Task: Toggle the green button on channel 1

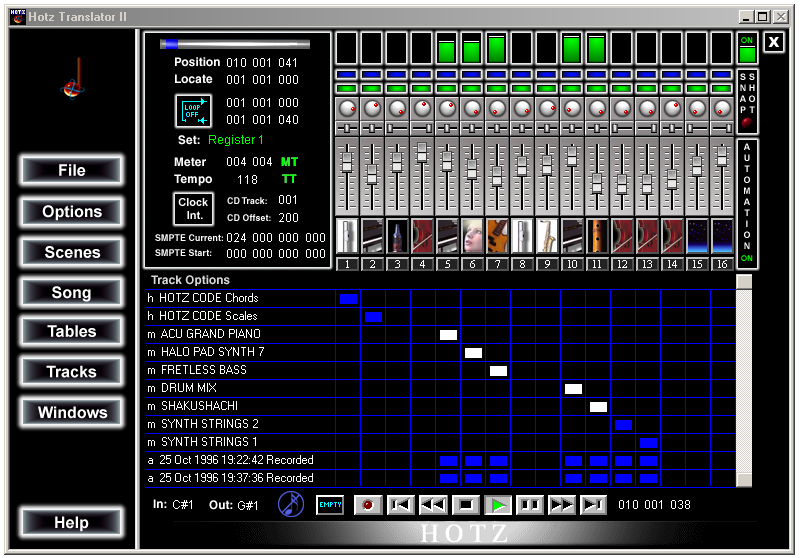Action: pos(347,88)
